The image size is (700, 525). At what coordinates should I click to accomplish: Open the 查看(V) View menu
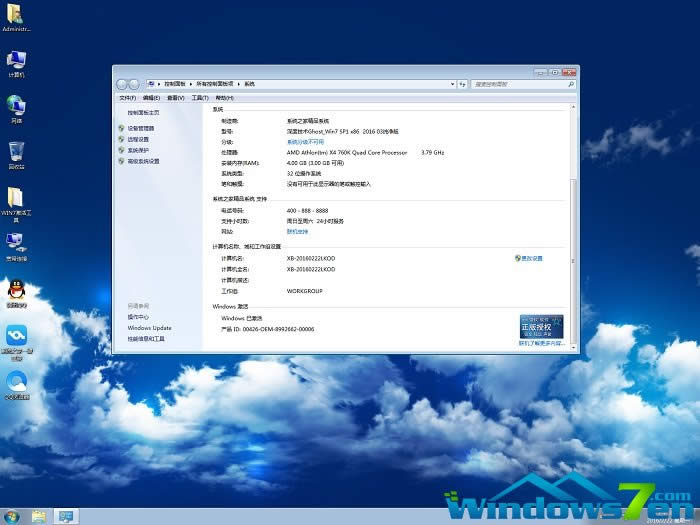(175, 98)
